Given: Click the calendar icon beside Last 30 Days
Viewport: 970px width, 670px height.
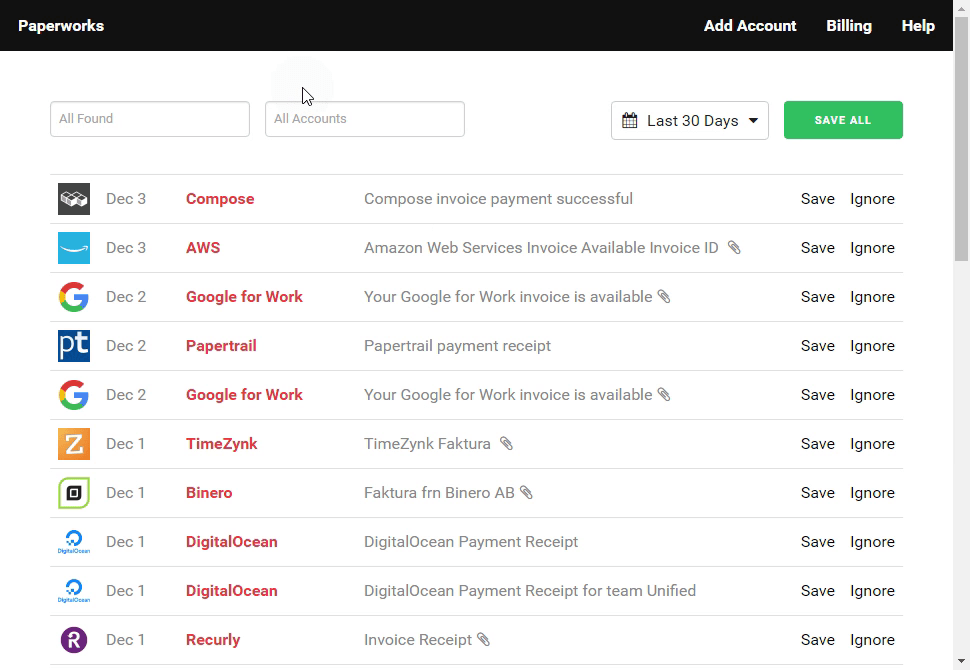Looking at the screenshot, I should (629, 119).
